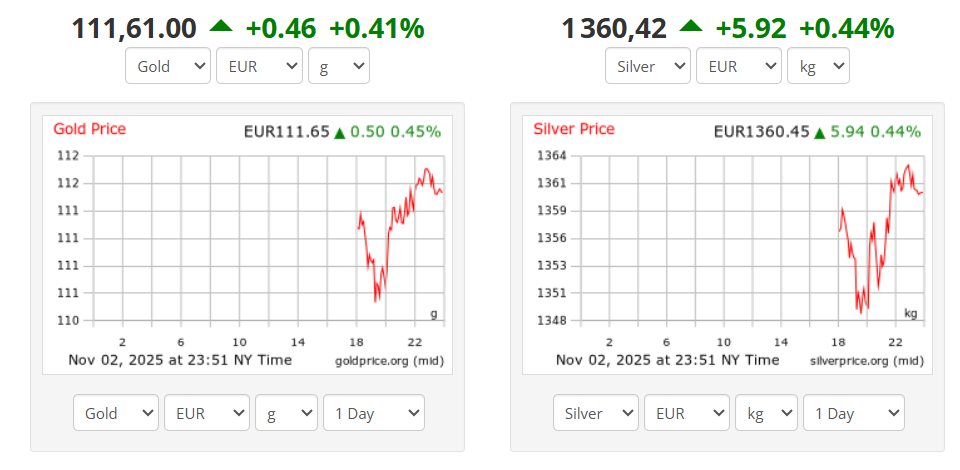Click the green up arrow beside 111,61.00

[220, 27]
